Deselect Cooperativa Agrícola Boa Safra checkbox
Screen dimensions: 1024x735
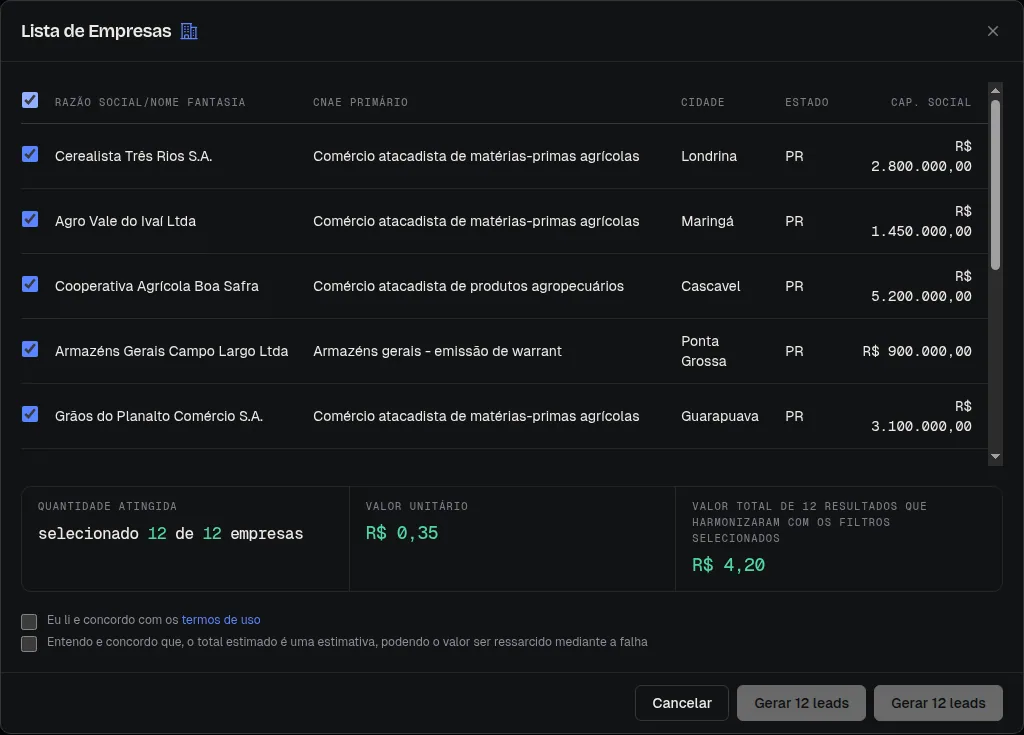[x=29, y=284]
